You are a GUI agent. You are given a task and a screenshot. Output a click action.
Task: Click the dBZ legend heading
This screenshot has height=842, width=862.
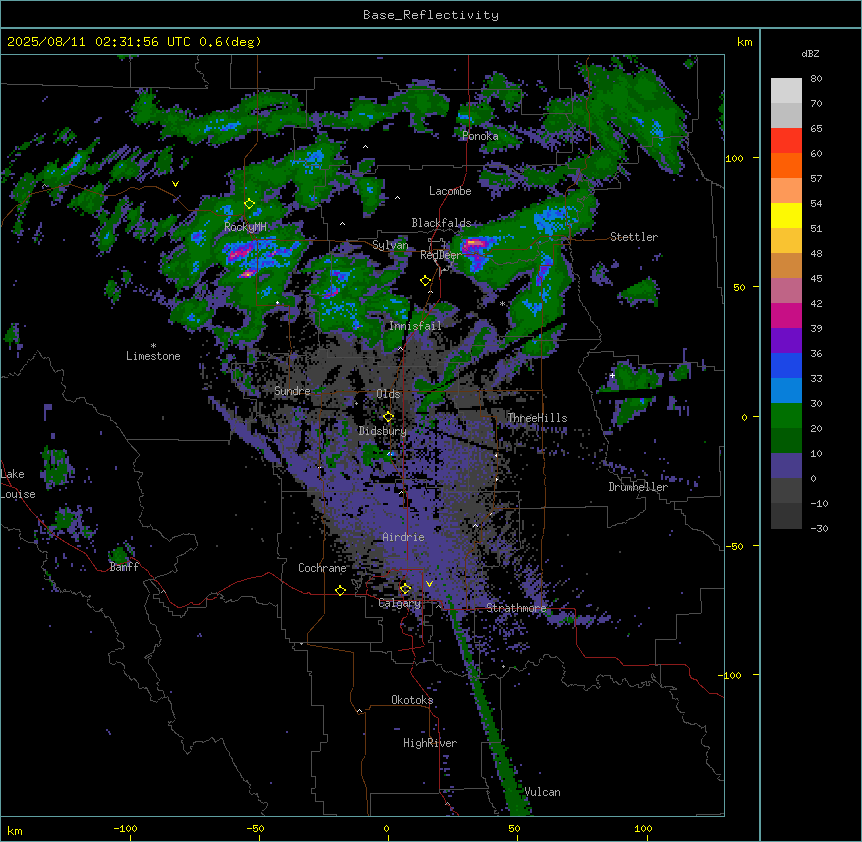click(810, 54)
